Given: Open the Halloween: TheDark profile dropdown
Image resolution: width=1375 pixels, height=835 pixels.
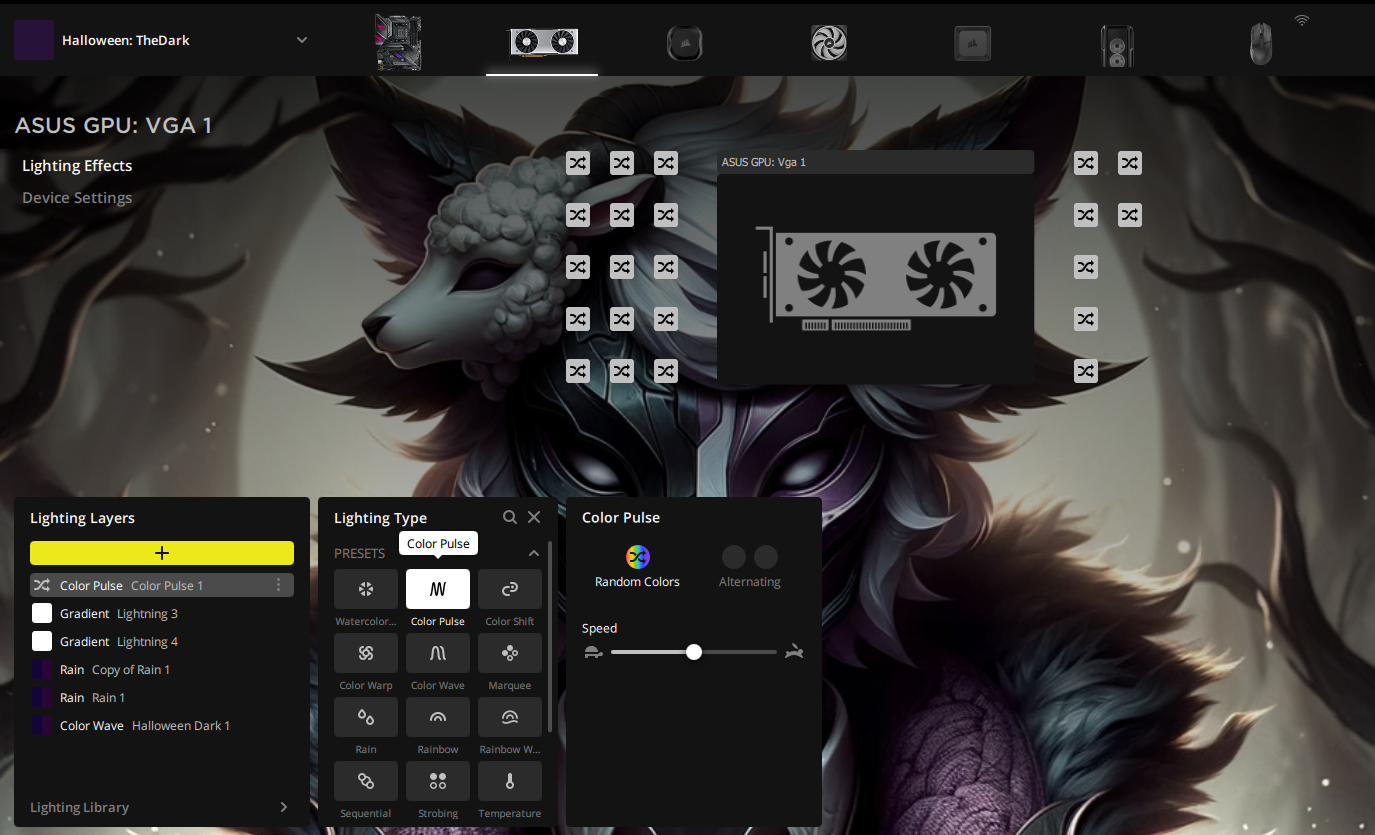Looking at the screenshot, I should pyautogui.click(x=302, y=40).
